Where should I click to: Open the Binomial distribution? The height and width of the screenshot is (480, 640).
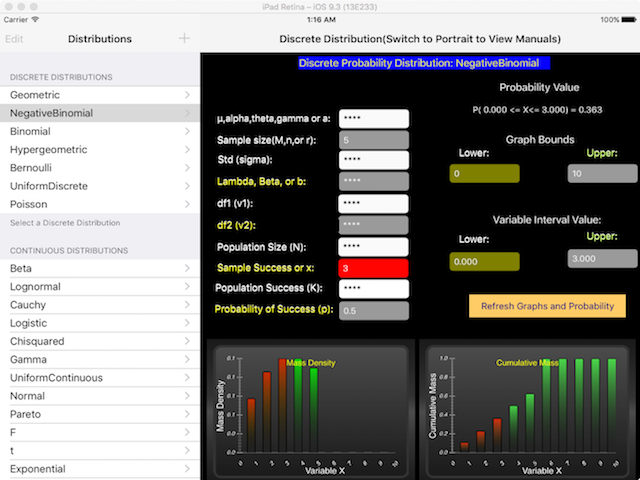tap(100, 131)
